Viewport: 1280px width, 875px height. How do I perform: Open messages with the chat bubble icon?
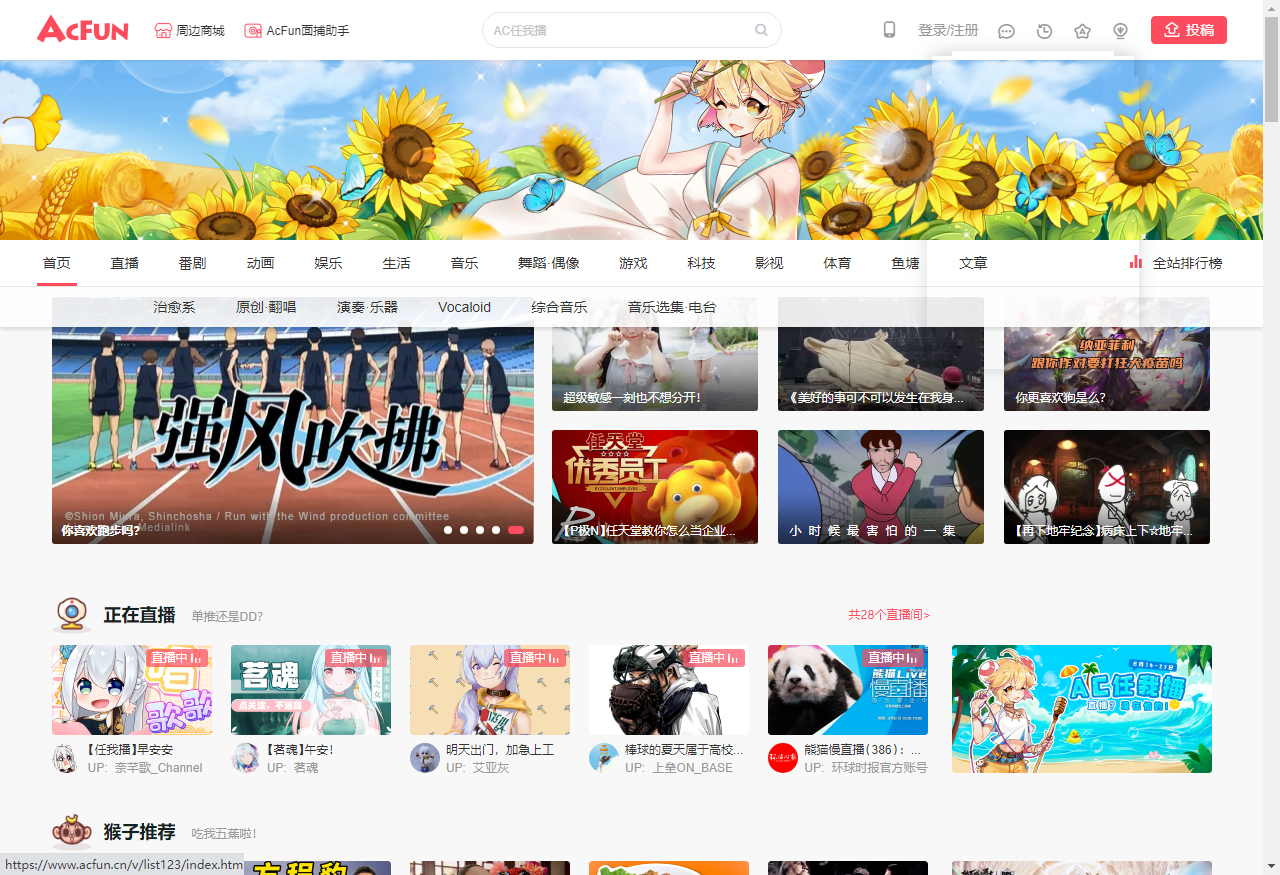point(1006,31)
